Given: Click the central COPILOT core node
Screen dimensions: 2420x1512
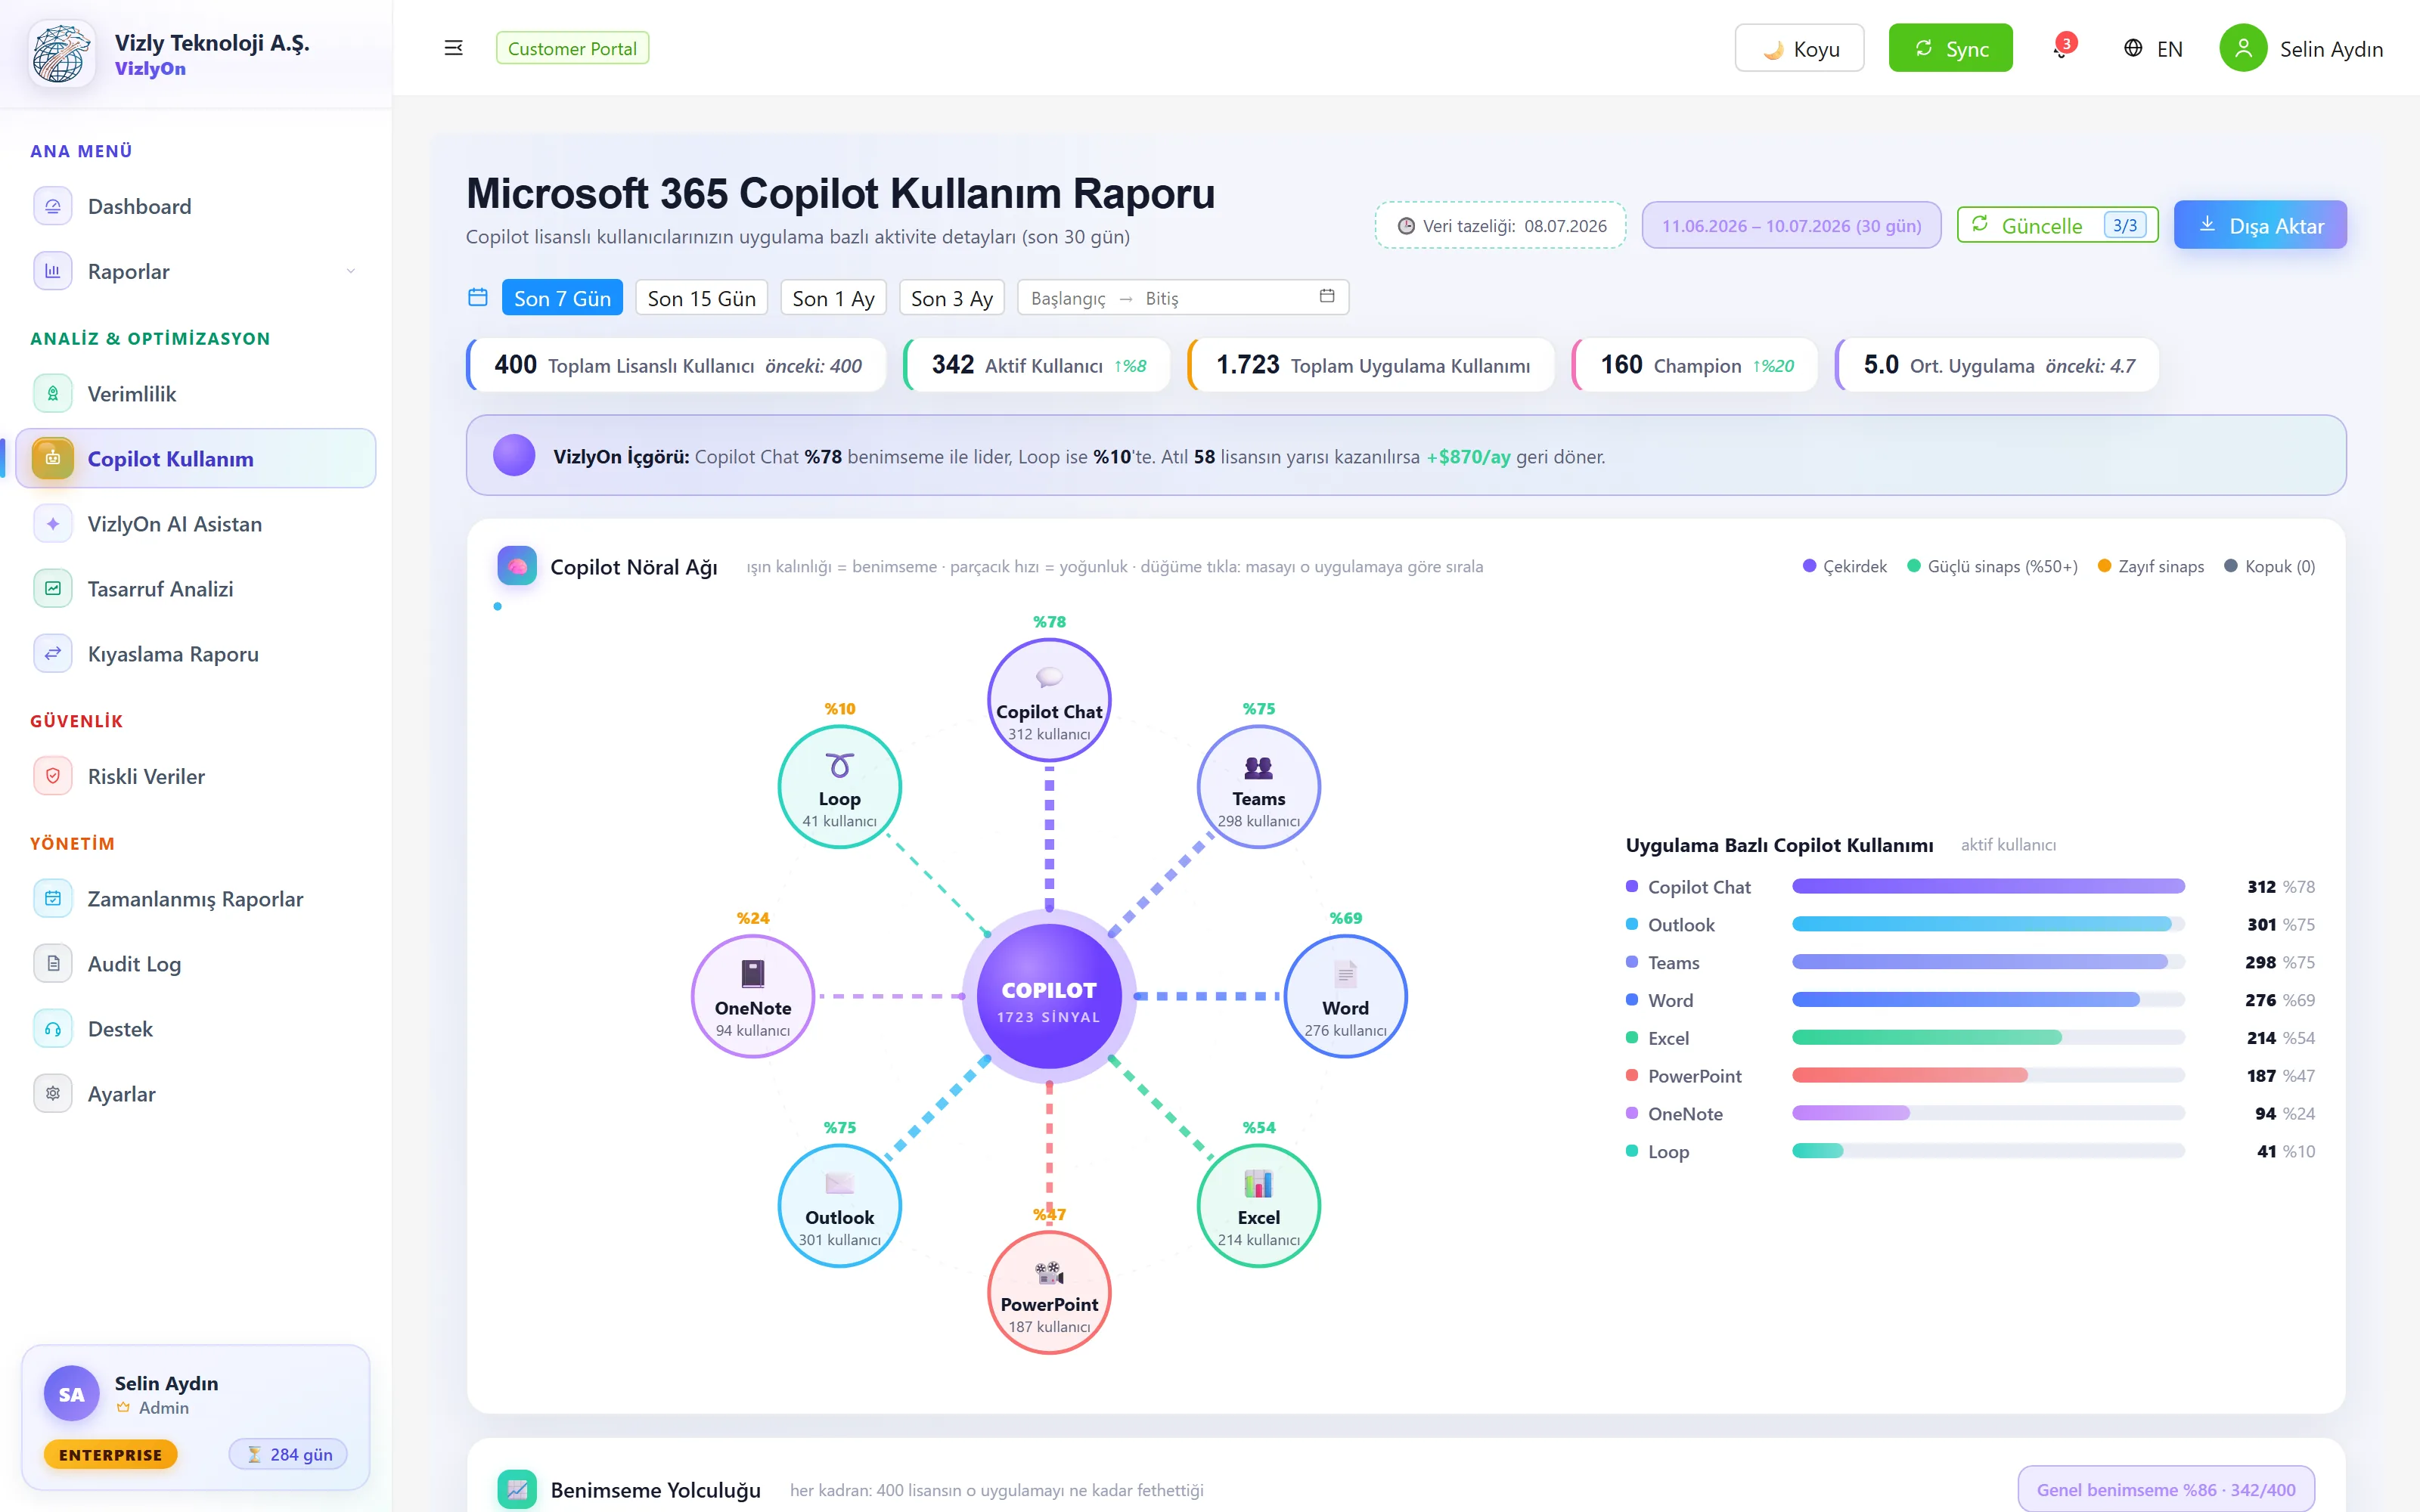Looking at the screenshot, I should pyautogui.click(x=1049, y=996).
